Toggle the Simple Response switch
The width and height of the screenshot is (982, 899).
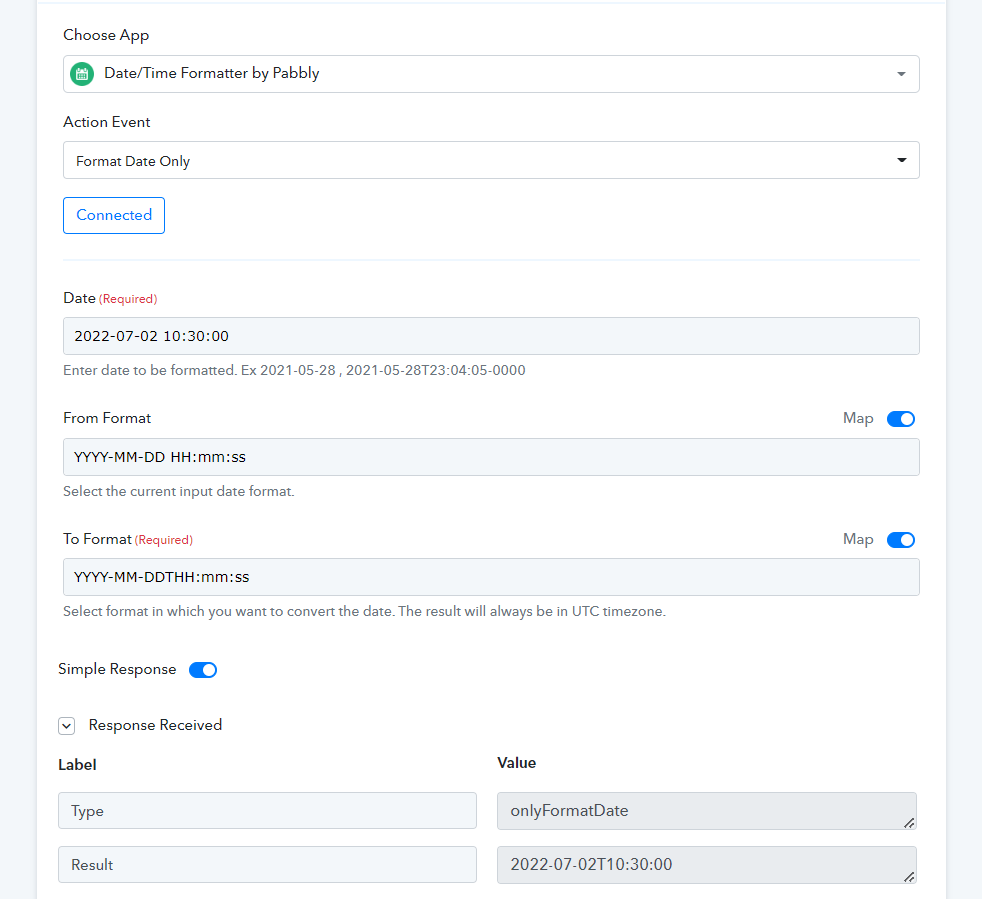[x=203, y=670]
